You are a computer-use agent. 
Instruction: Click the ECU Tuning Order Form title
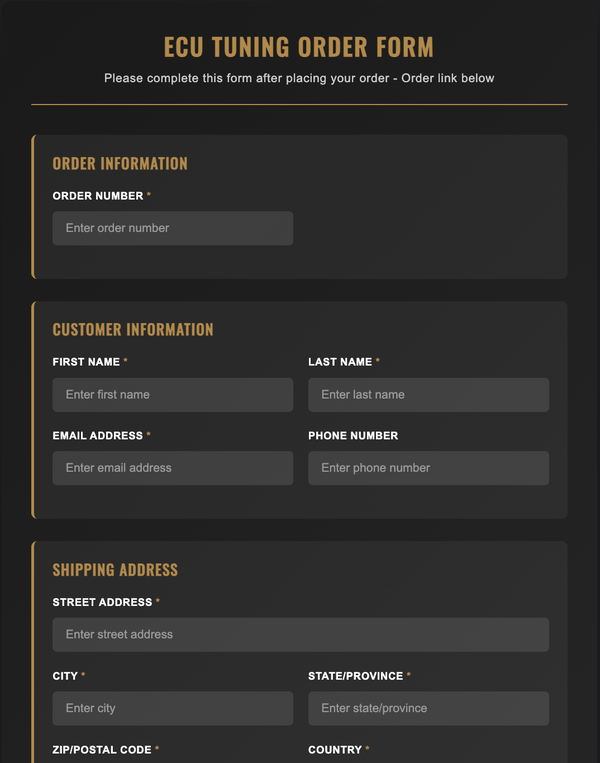299,47
